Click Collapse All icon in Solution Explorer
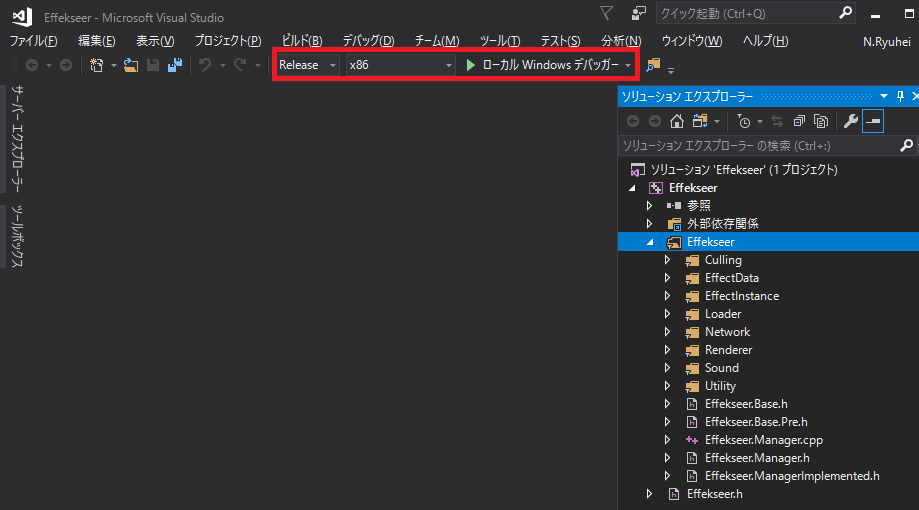Image resolution: width=919 pixels, height=510 pixels. tap(799, 121)
